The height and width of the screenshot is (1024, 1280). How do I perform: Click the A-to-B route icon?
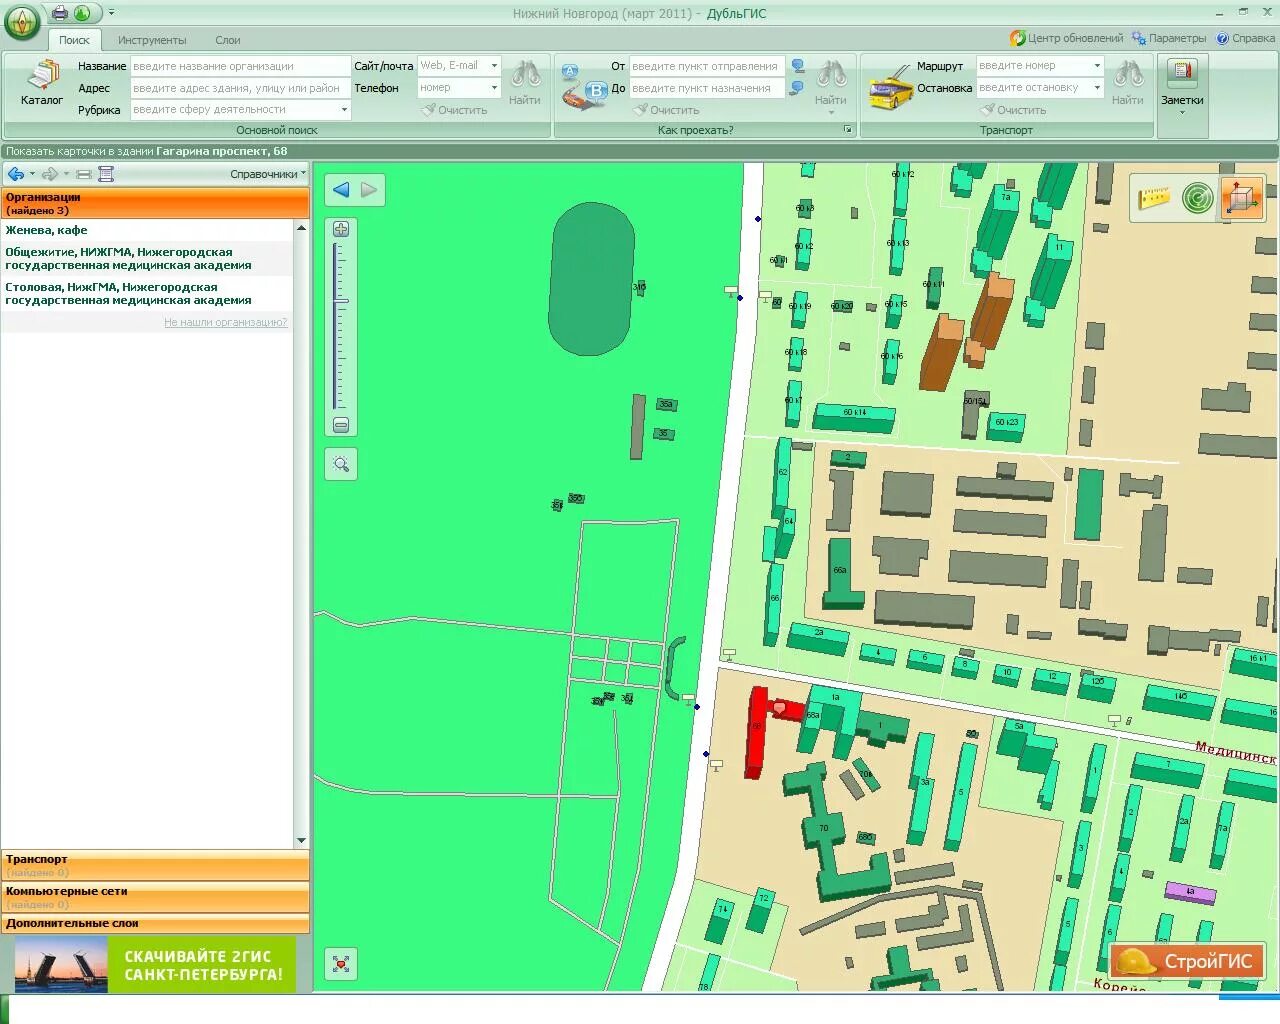[584, 87]
